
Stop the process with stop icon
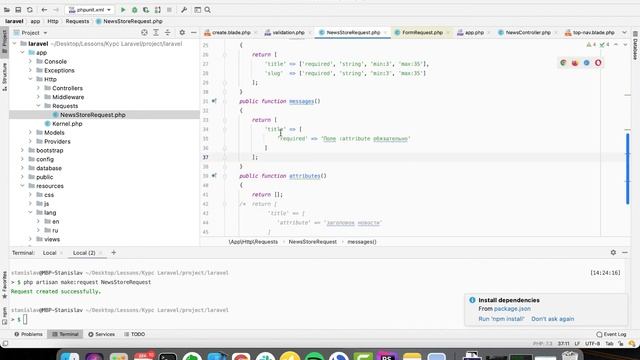pyautogui.click(x=169, y=10)
